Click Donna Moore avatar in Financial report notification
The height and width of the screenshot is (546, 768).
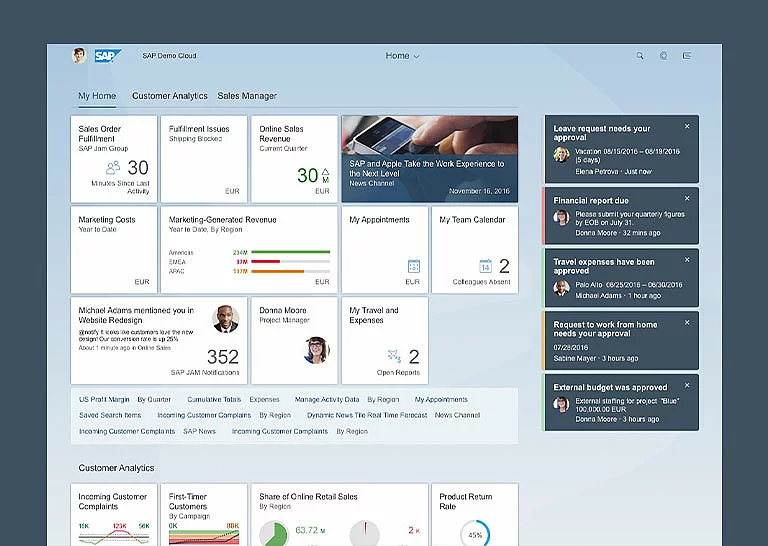[x=561, y=217]
